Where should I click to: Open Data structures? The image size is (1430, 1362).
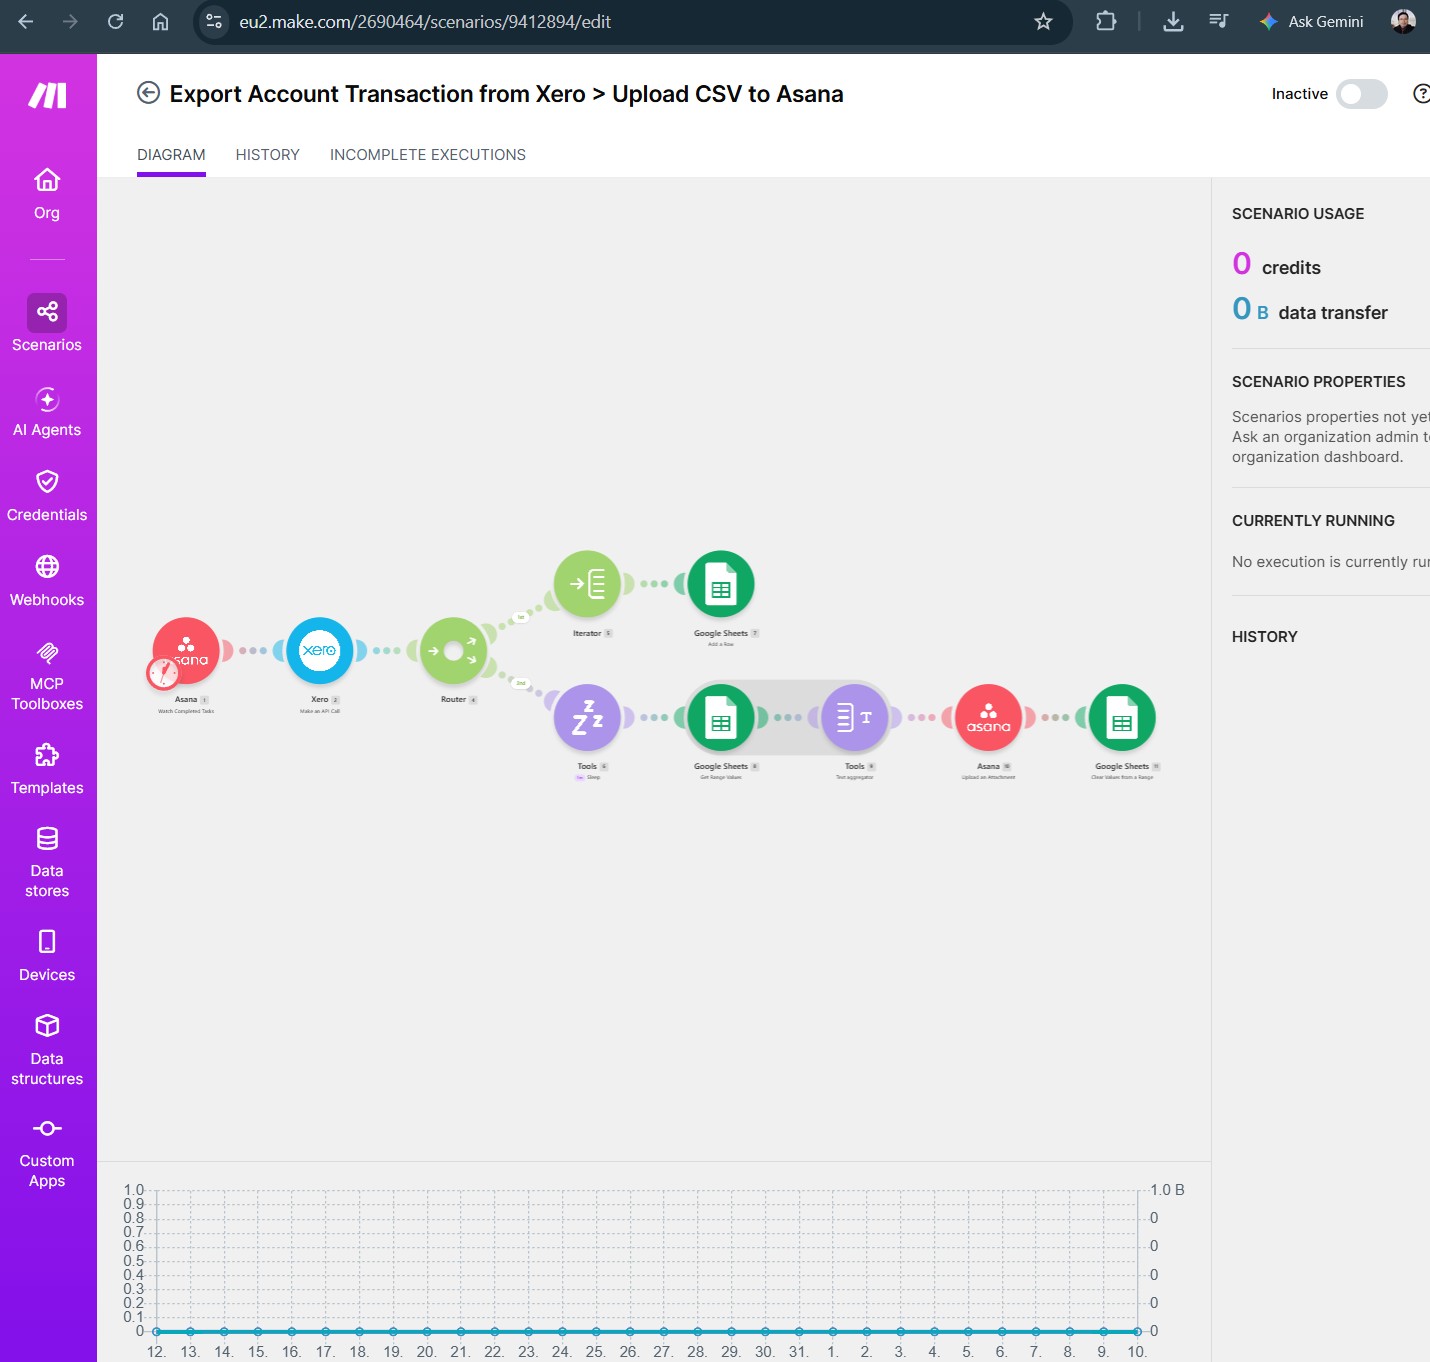coord(47,1050)
